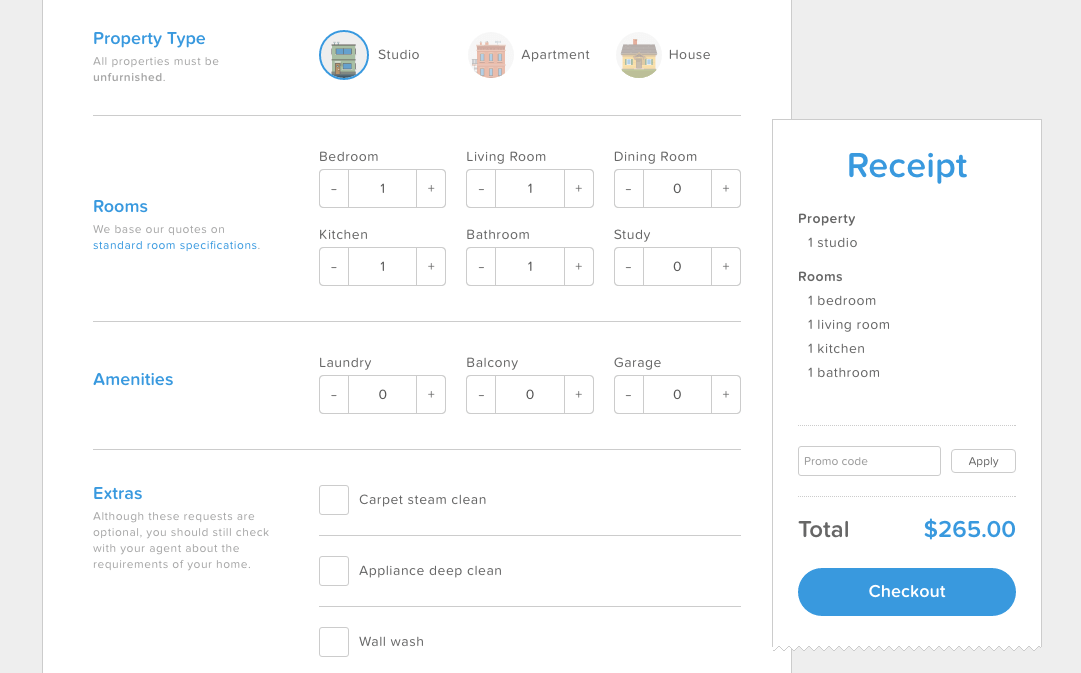Viewport: 1081px width, 673px height.
Task: Increment the Bathroom room counter
Action: coord(578,267)
